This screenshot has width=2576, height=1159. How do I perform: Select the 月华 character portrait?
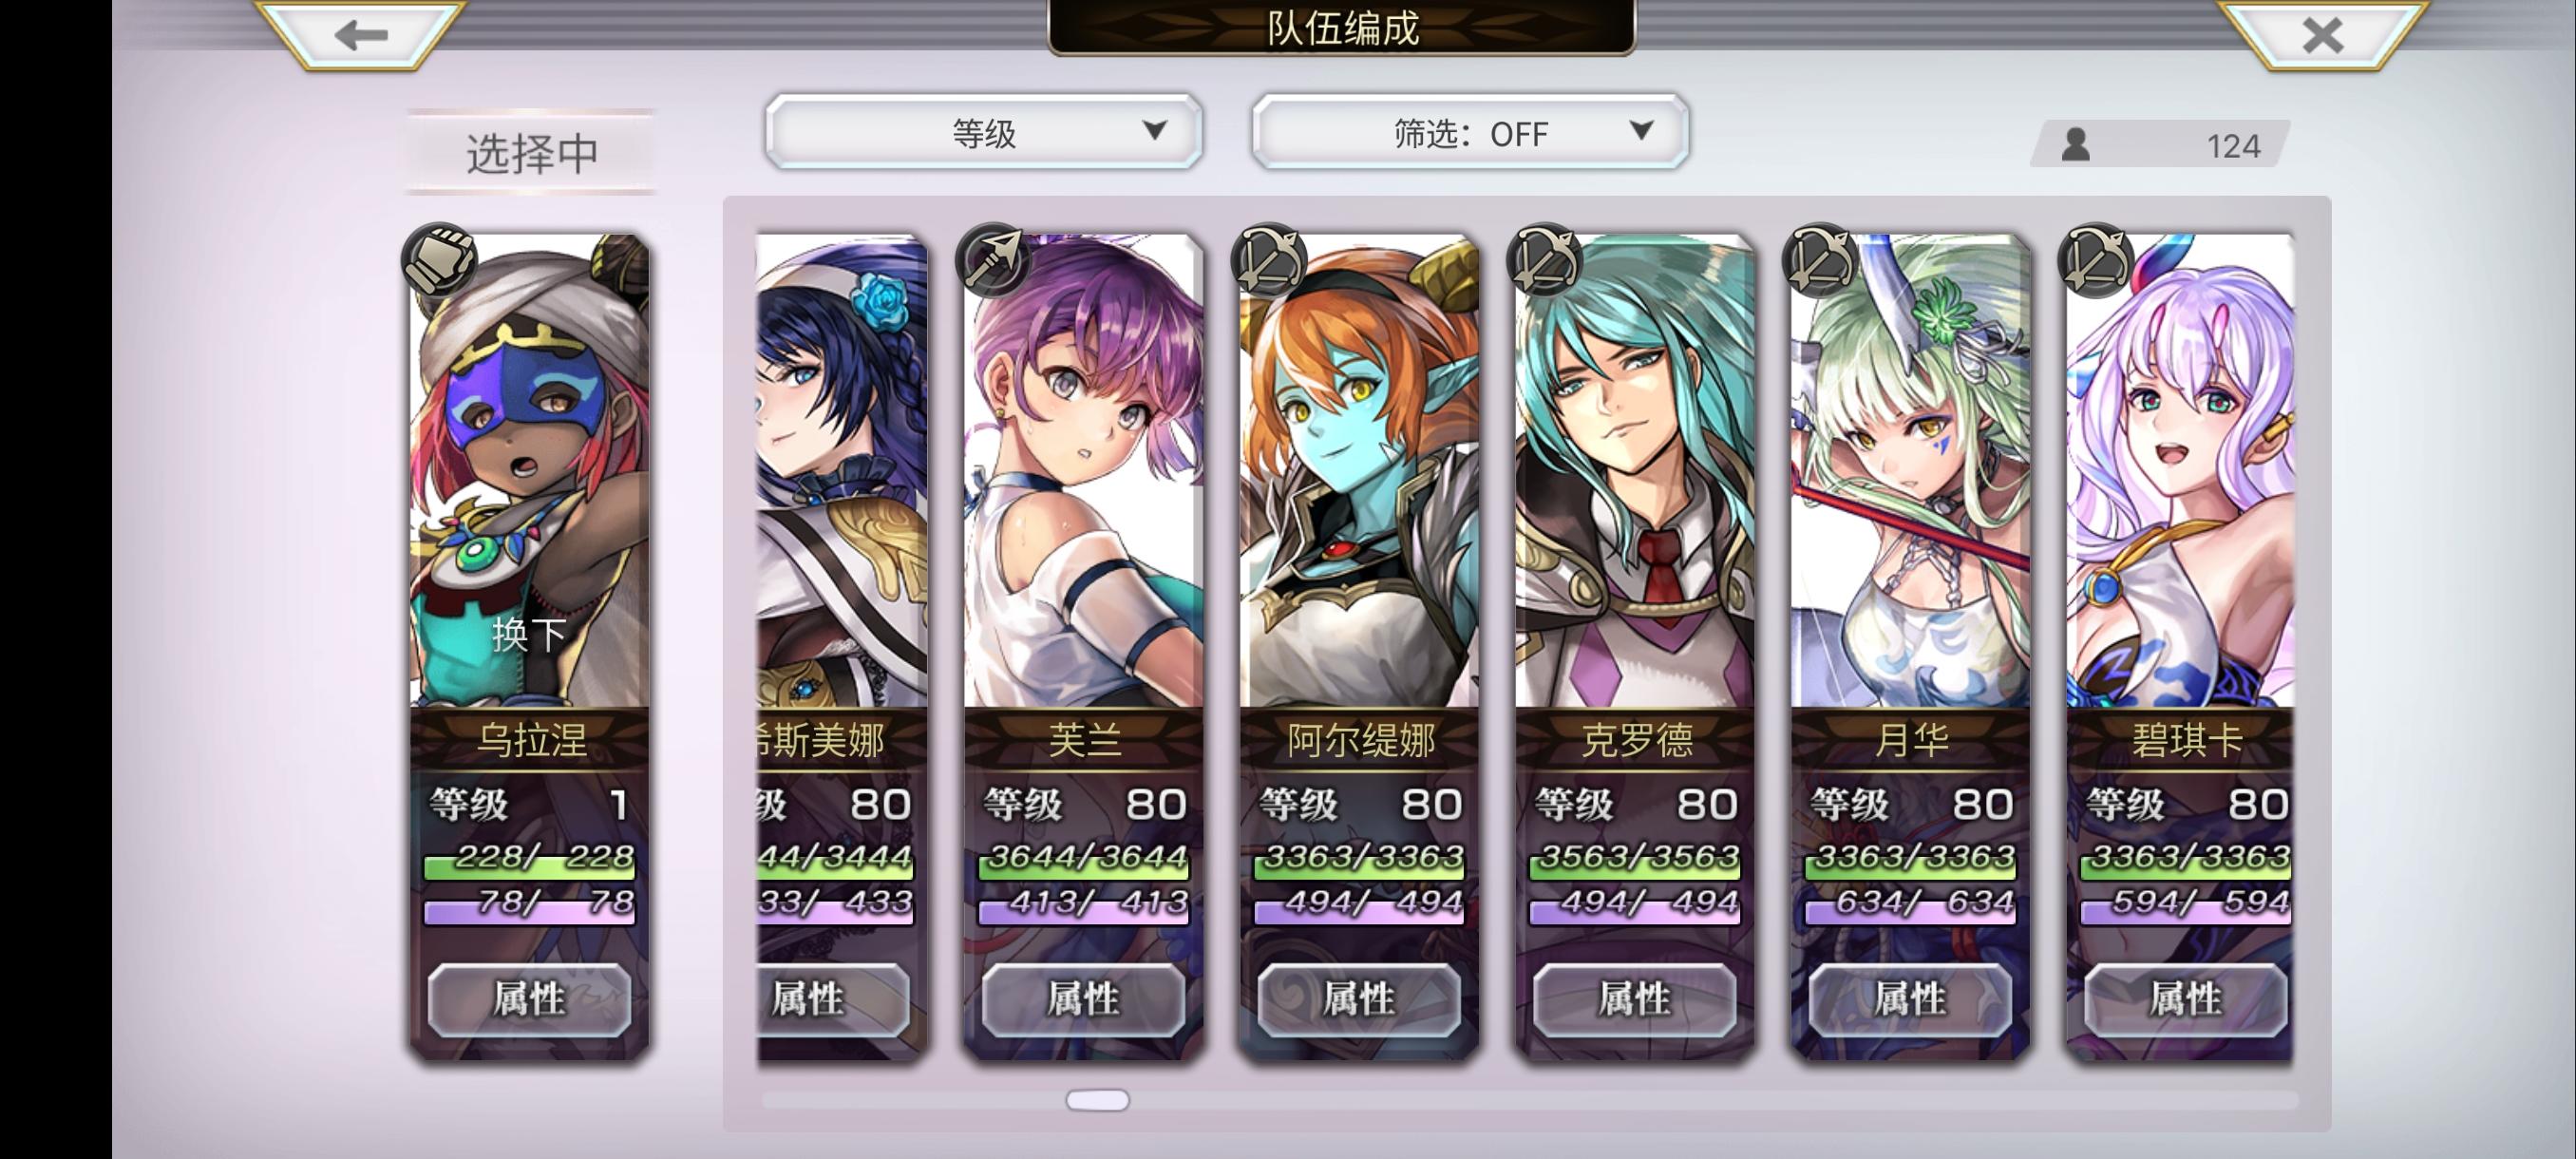click(1911, 470)
